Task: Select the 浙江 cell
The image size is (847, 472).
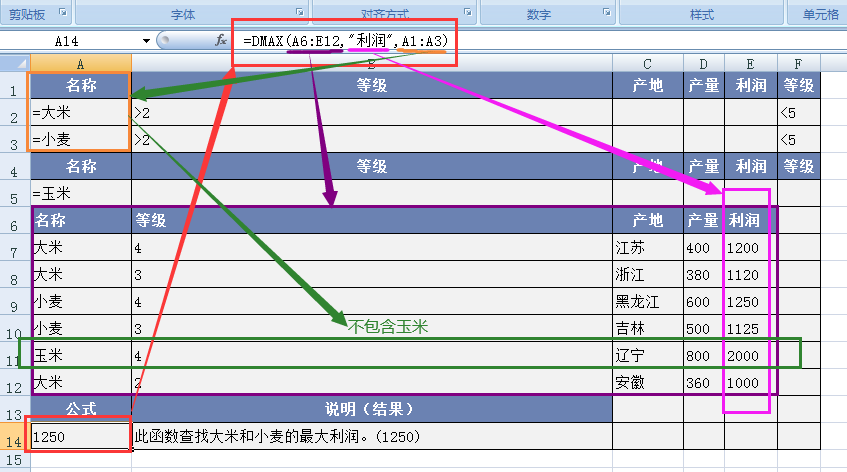Action: point(648,274)
